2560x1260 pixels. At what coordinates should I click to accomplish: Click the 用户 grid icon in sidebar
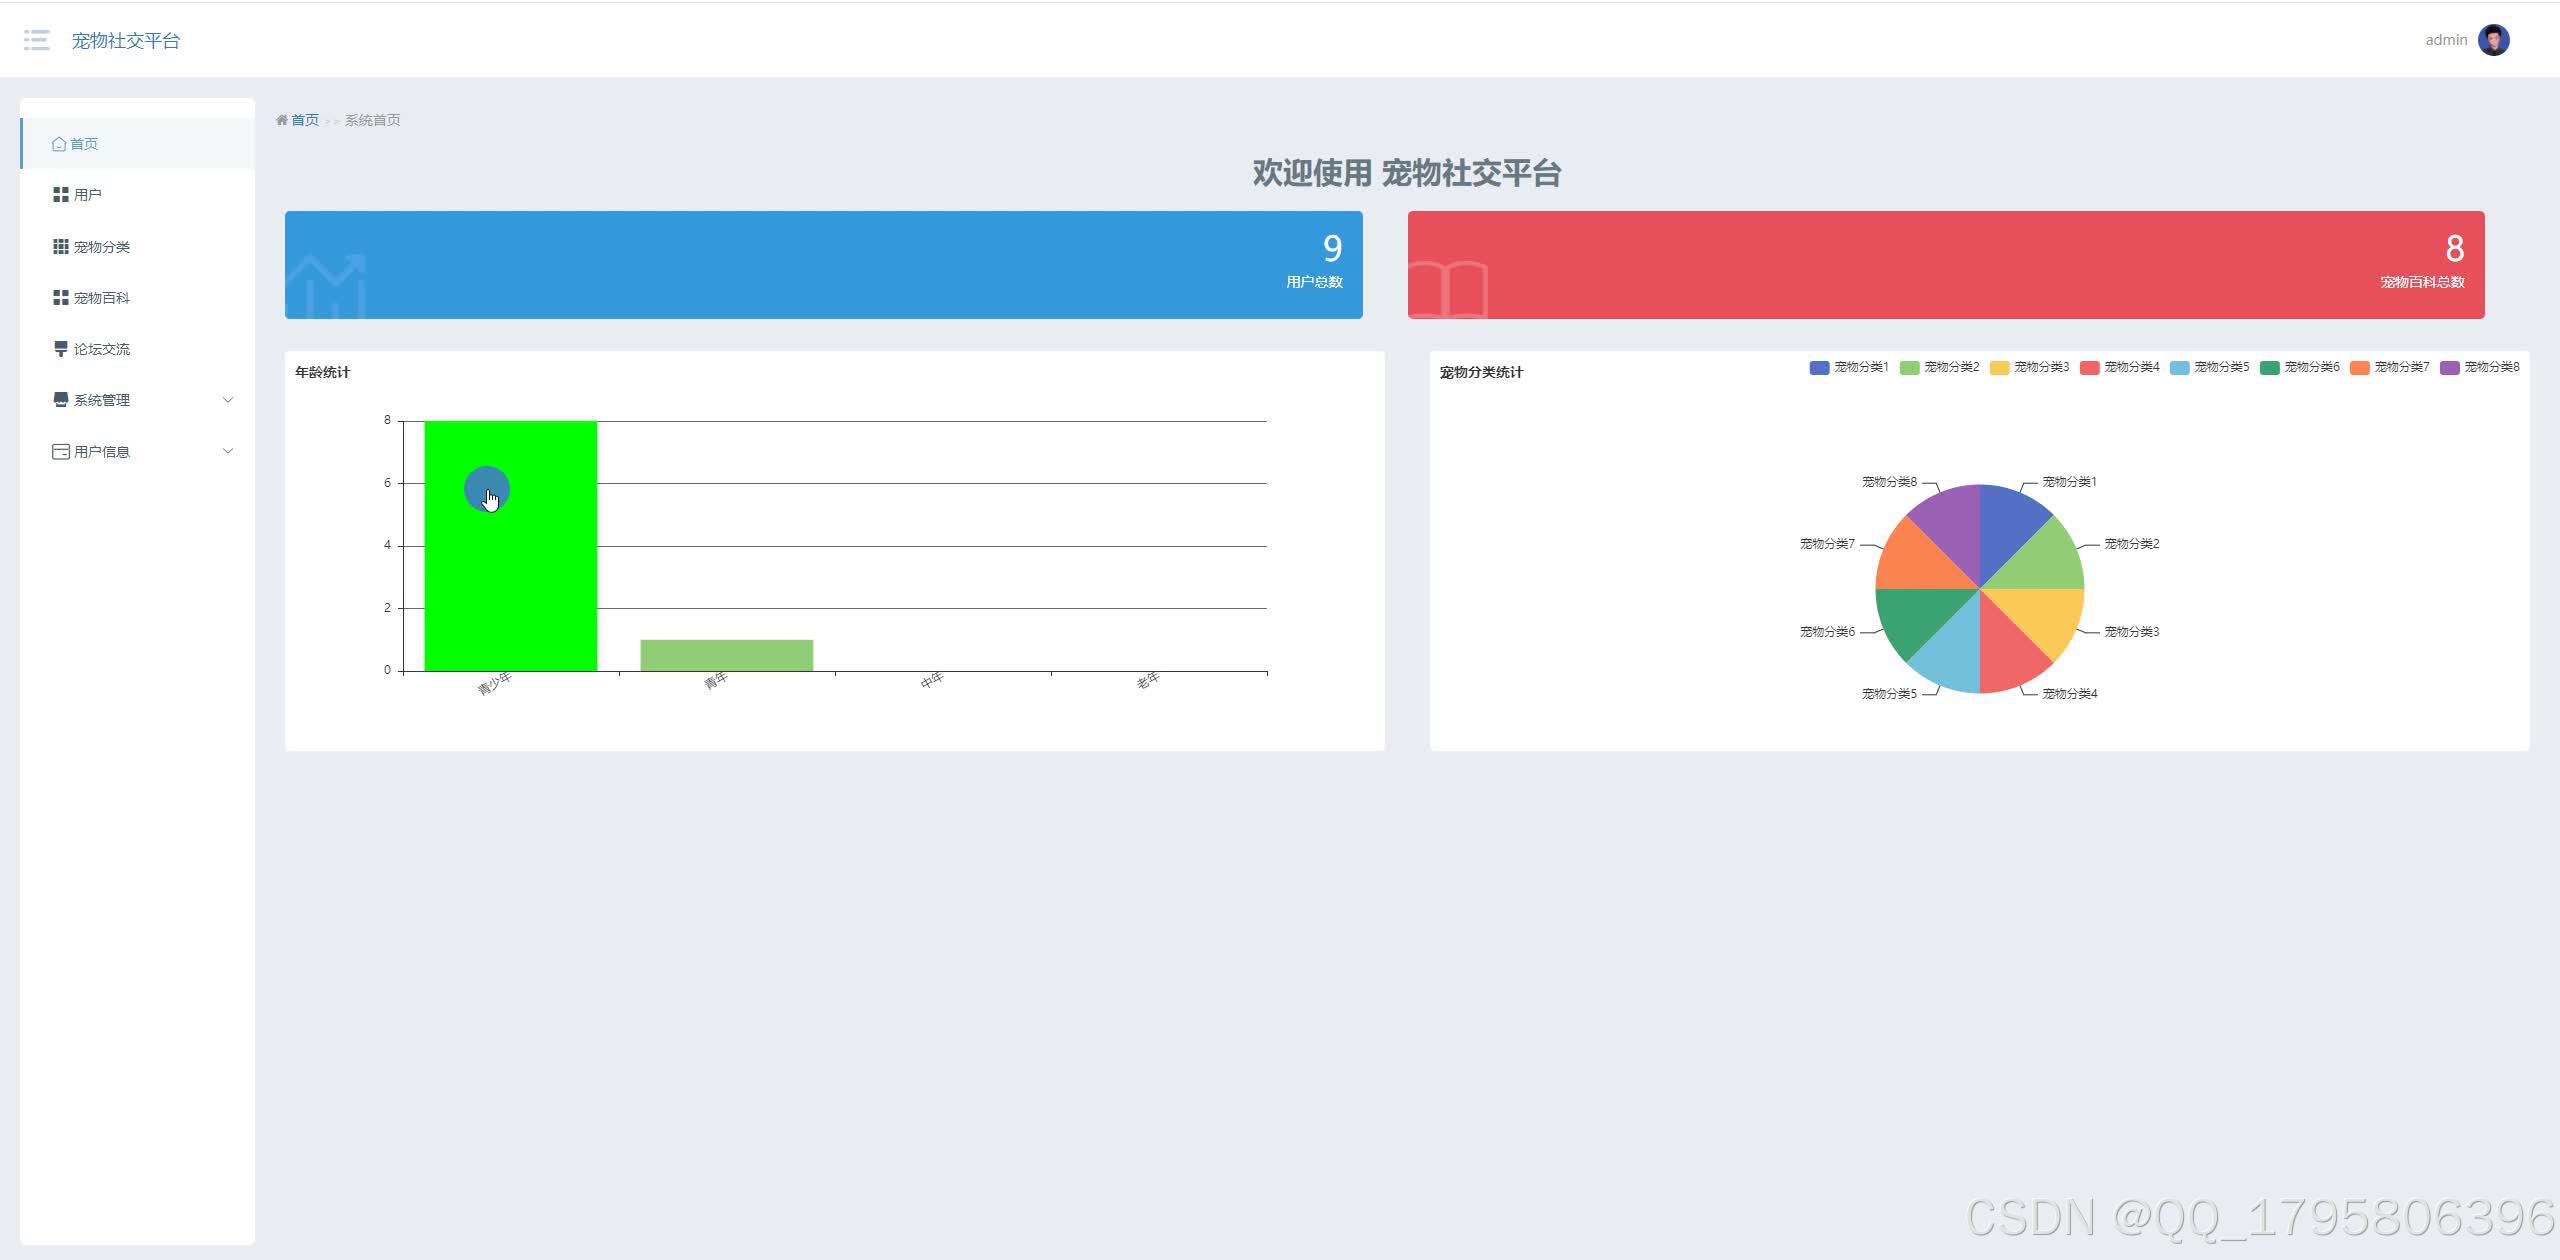(61, 195)
